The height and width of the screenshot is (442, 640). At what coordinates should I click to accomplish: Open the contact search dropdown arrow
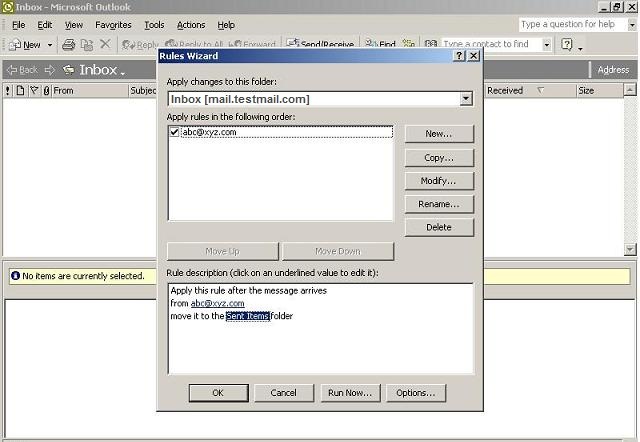[547, 44]
